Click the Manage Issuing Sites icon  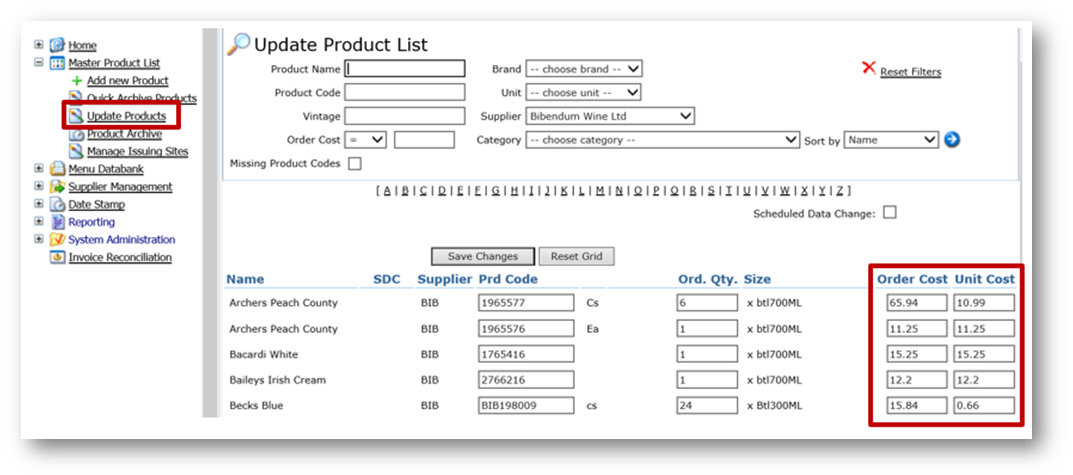click(x=76, y=151)
